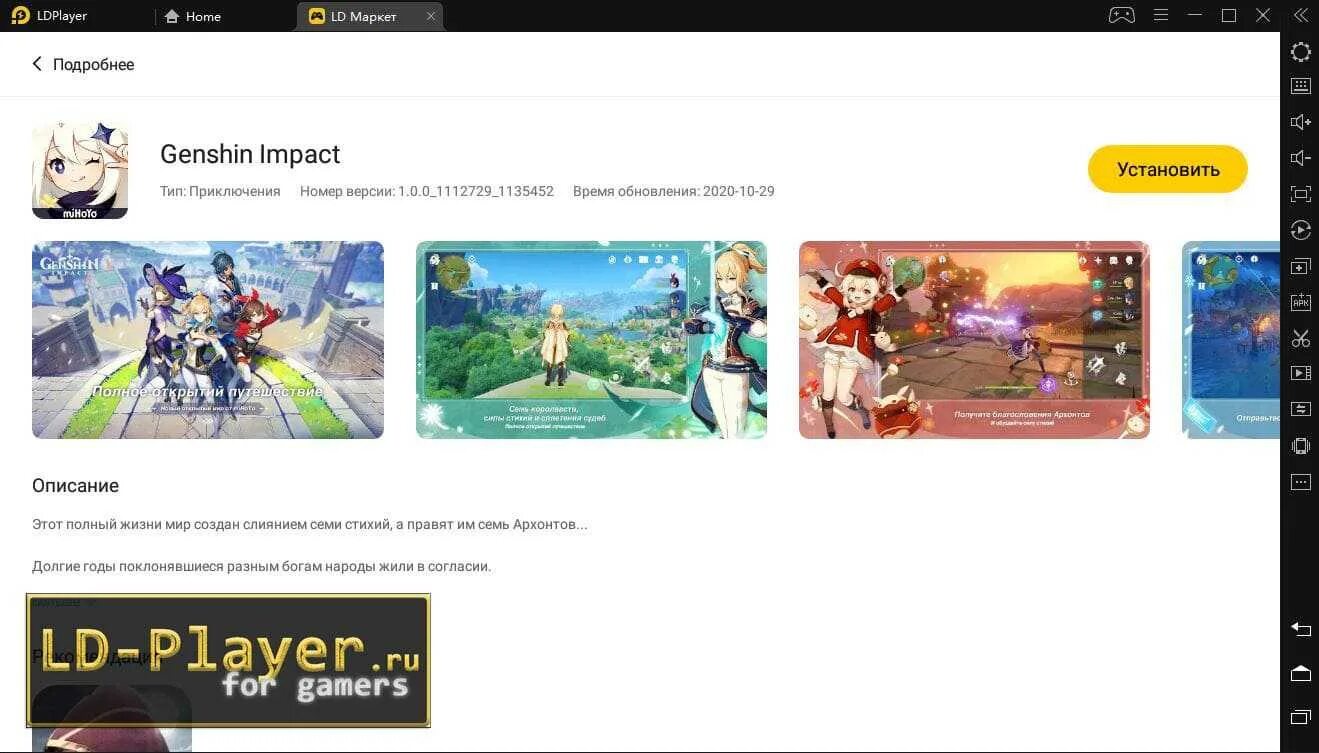Open the shared folder / sync icon
Image resolution: width=1319 pixels, height=753 pixels.
1300,409
